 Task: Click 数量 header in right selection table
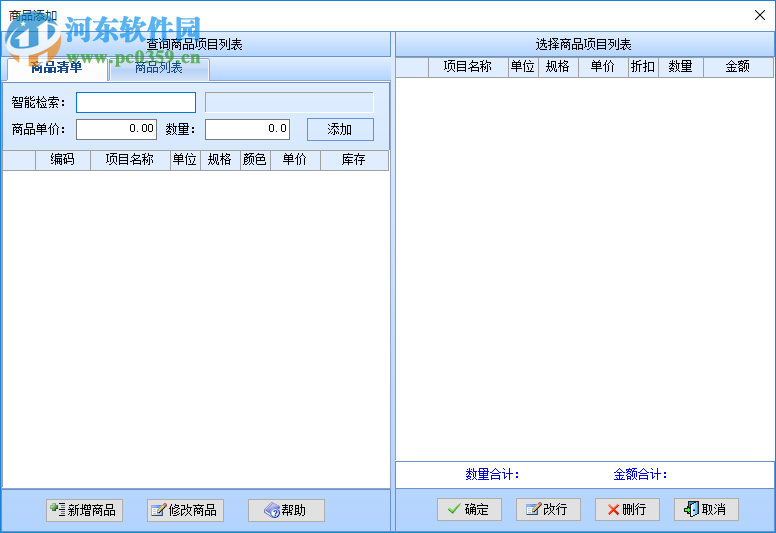coord(681,67)
